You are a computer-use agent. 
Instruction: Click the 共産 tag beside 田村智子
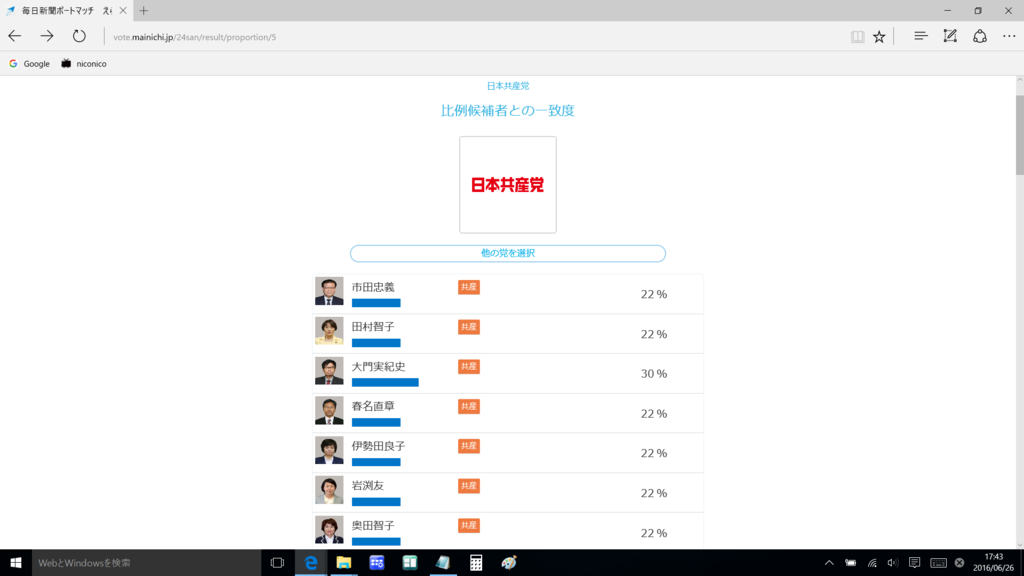click(469, 327)
